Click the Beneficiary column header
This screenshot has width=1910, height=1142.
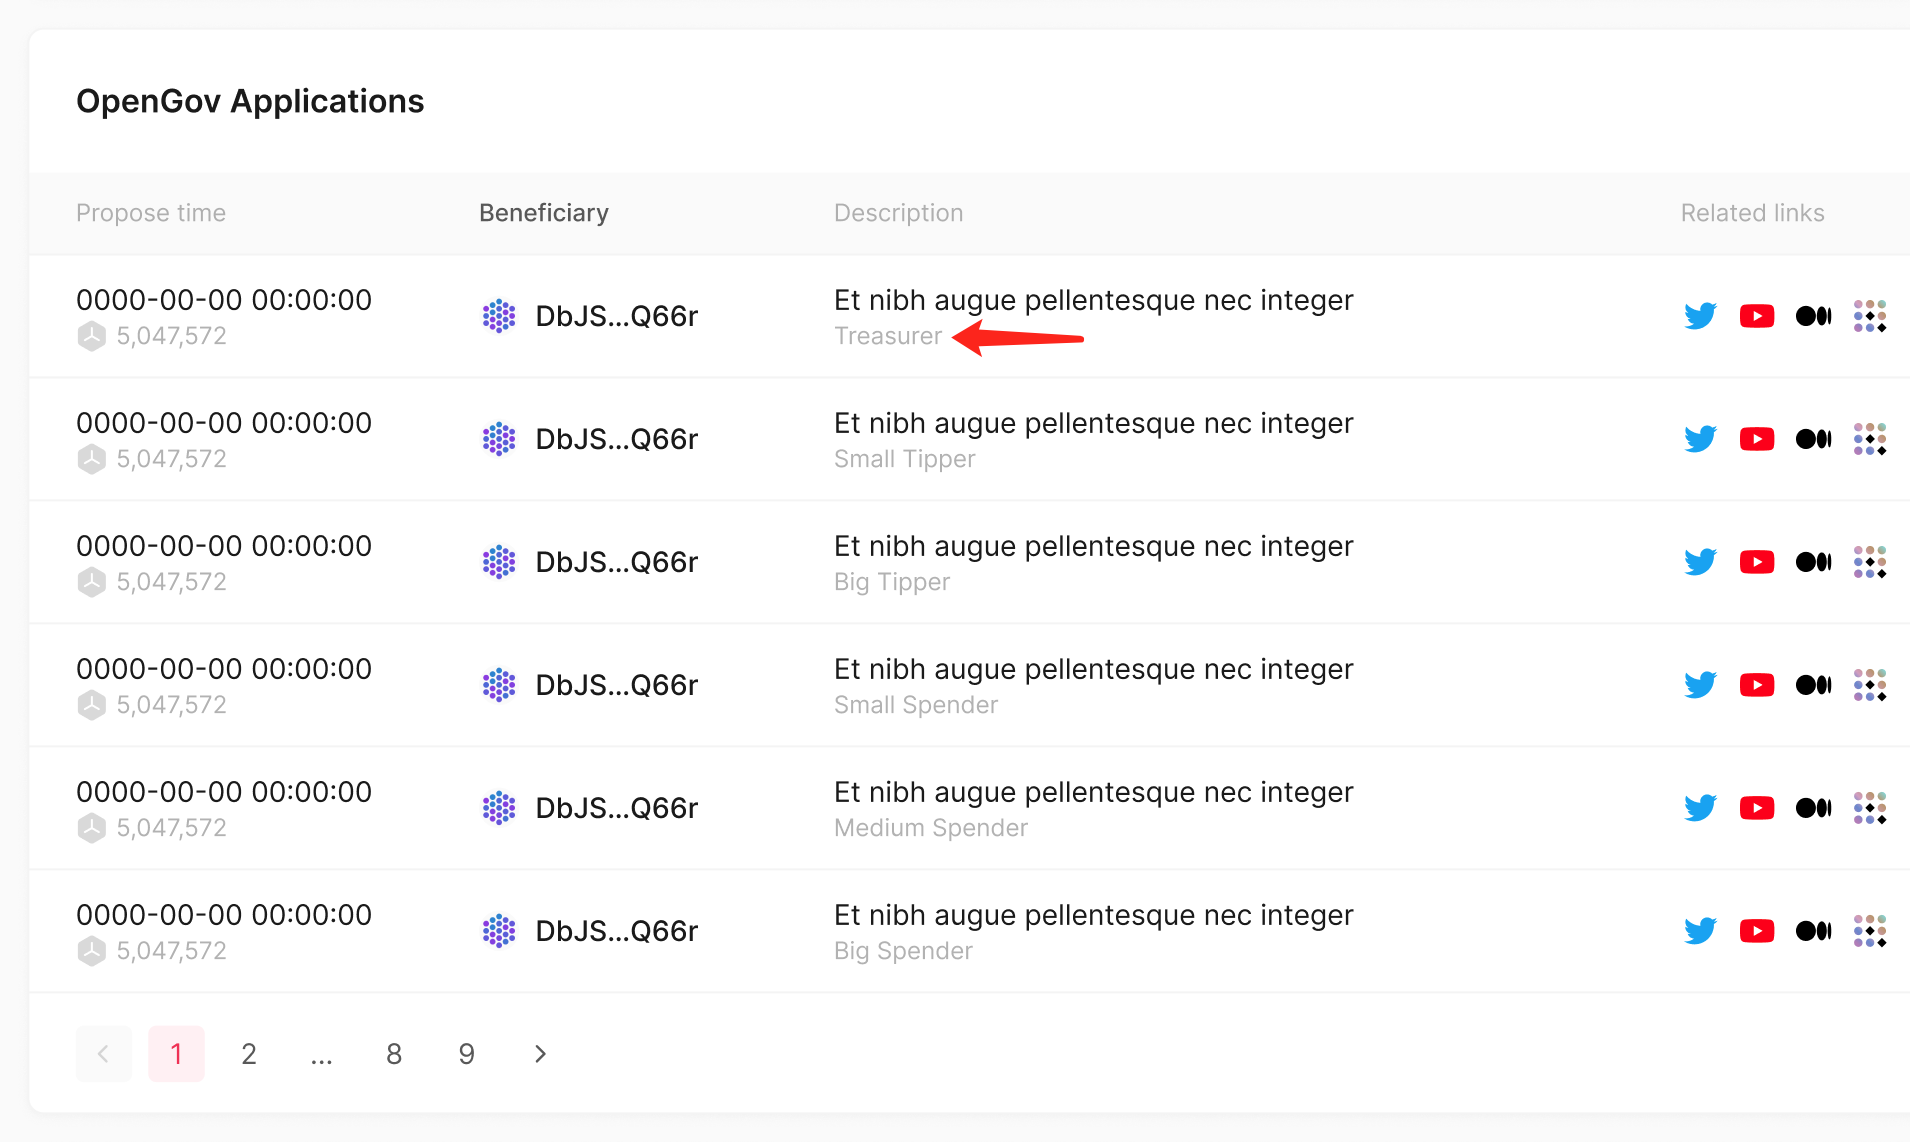(544, 213)
